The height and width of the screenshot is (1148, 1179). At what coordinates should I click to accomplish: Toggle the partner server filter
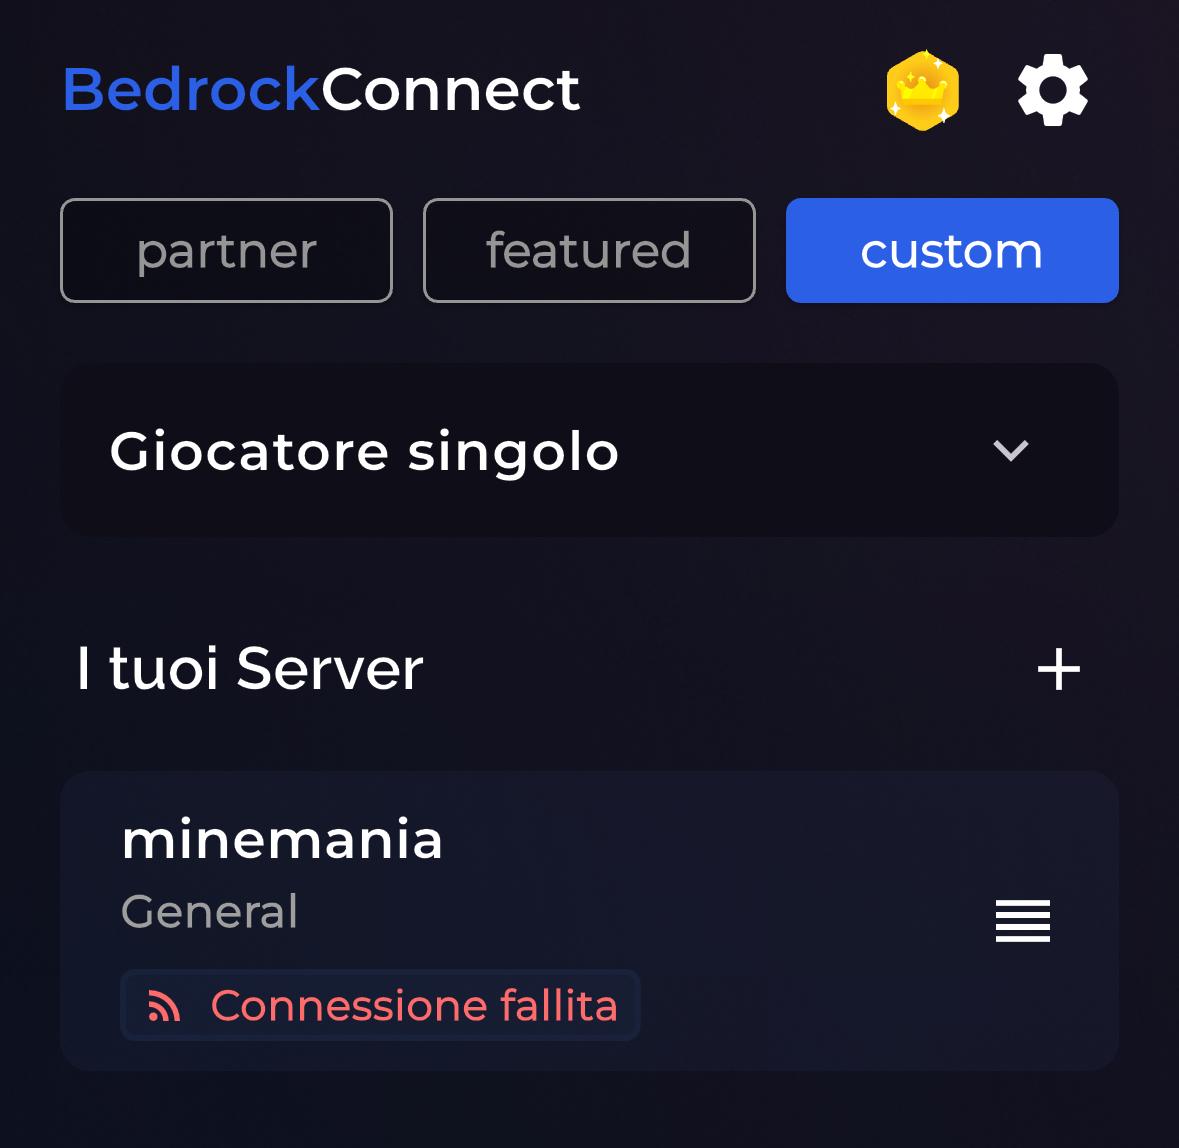pyautogui.click(x=226, y=250)
